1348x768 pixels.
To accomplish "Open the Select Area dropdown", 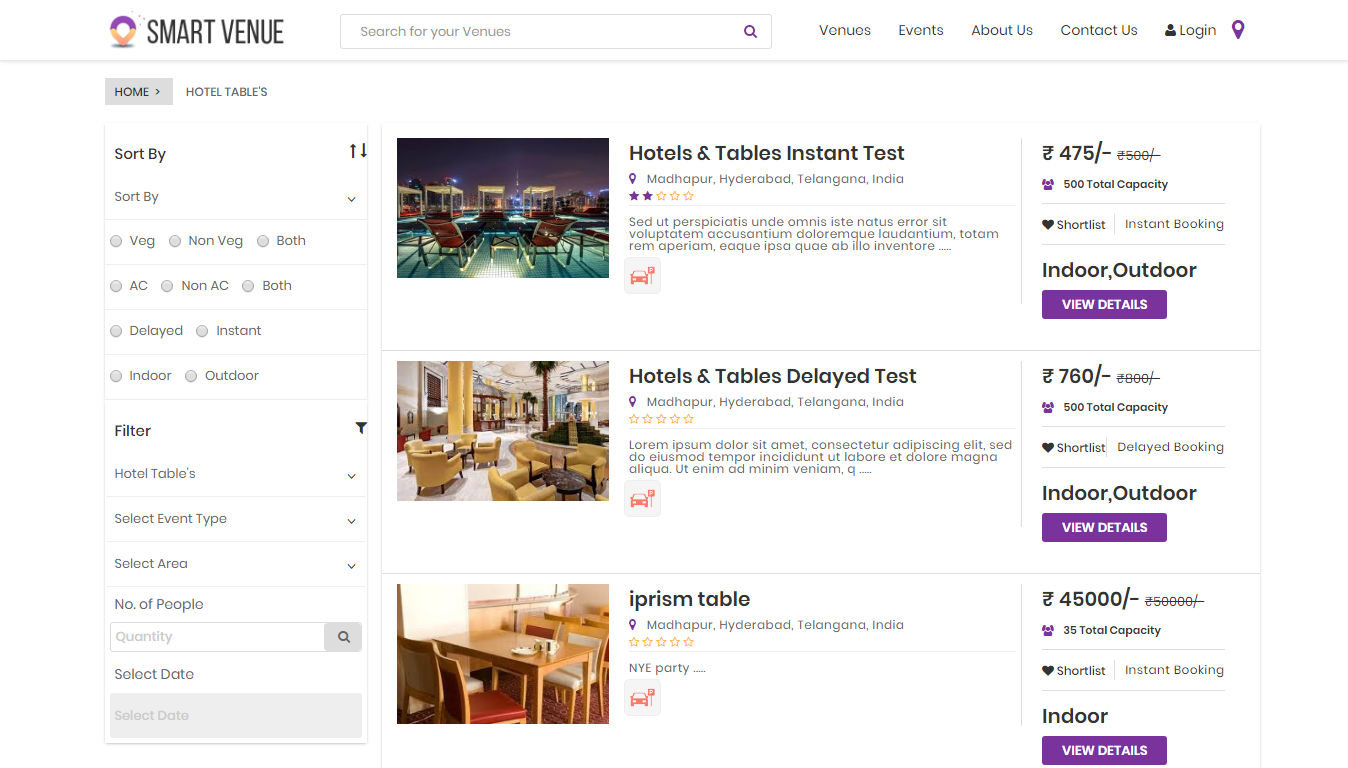I will tap(235, 564).
